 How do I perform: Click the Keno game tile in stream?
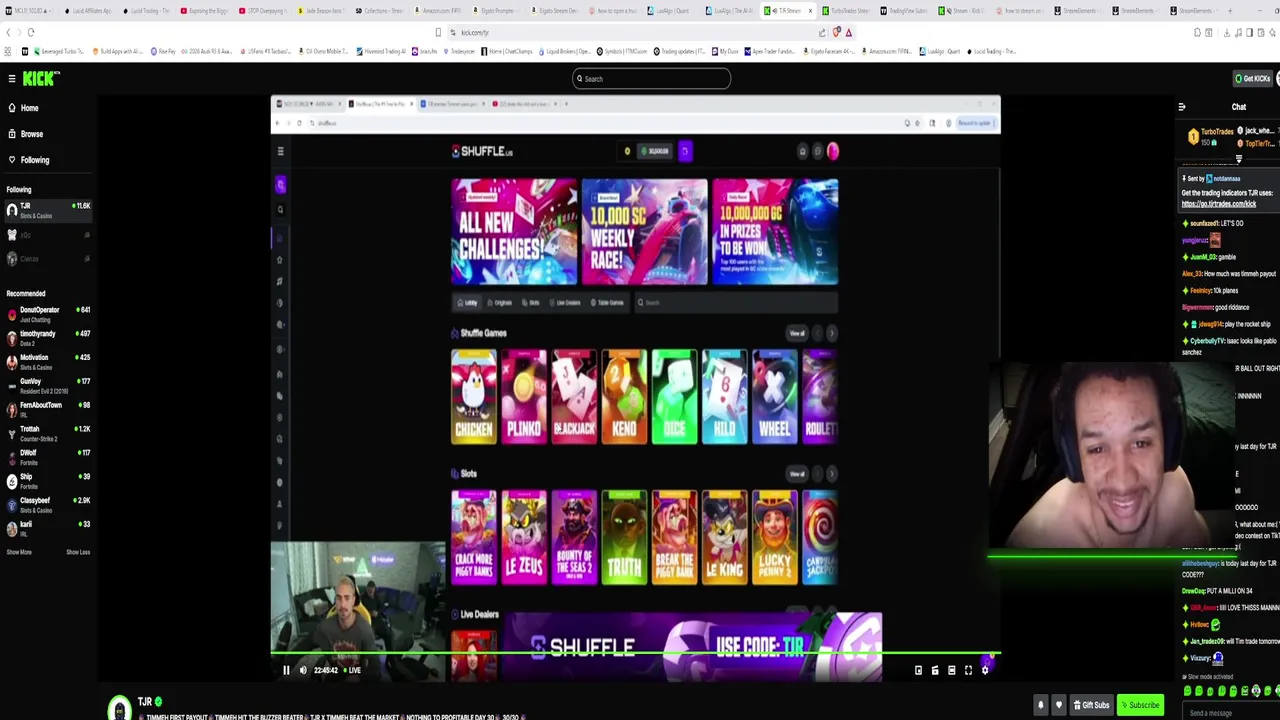624,396
